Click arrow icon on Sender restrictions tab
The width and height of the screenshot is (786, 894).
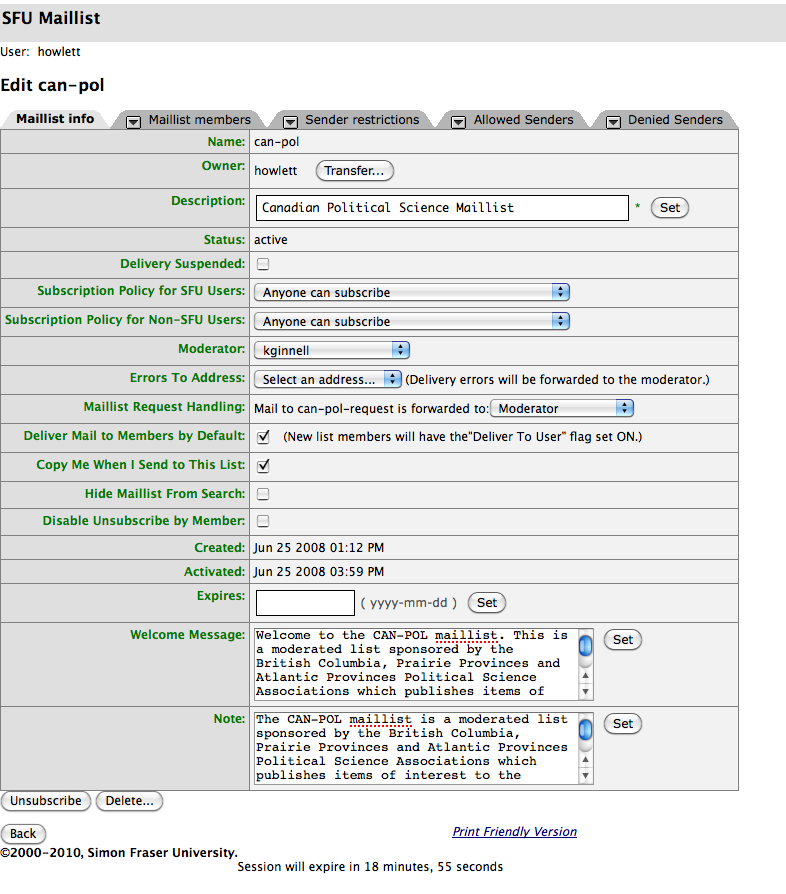pos(290,121)
